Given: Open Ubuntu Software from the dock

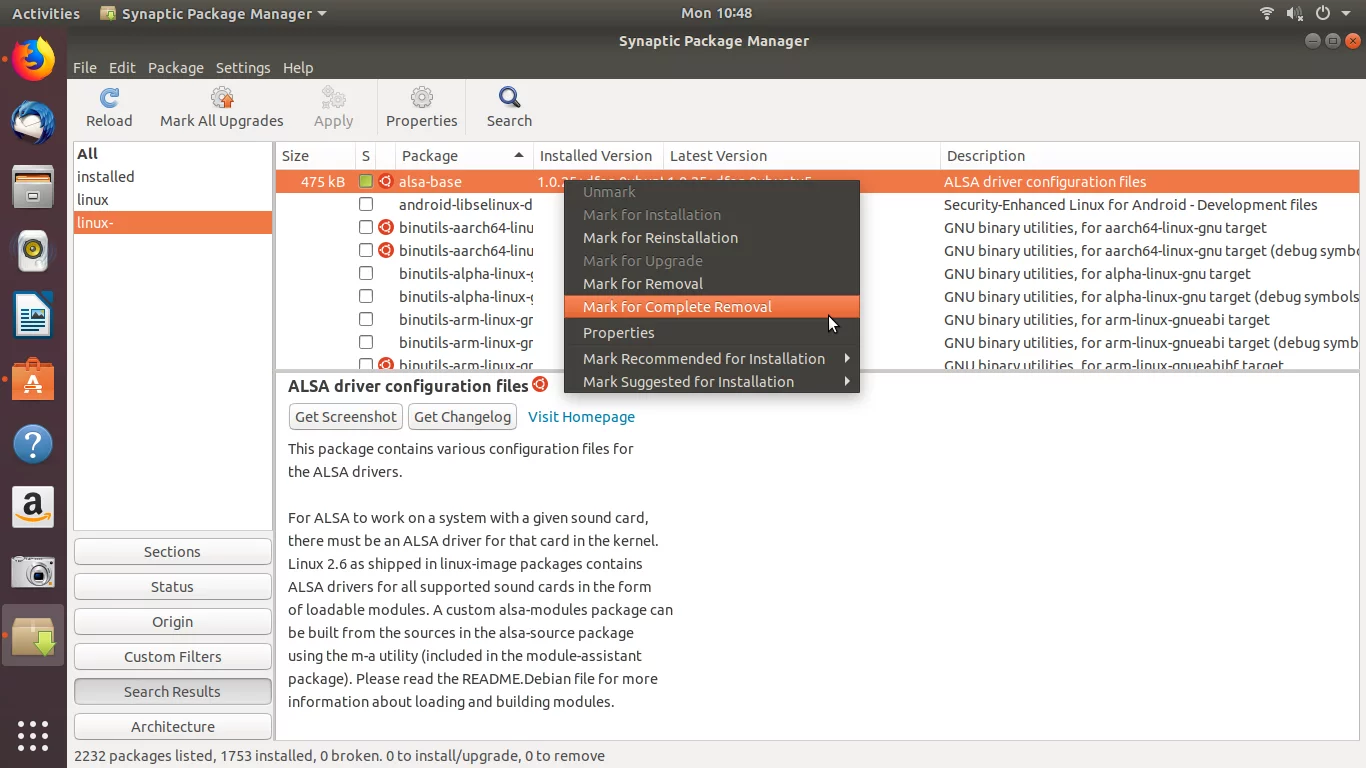Looking at the screenshot, I should point(33,380).
